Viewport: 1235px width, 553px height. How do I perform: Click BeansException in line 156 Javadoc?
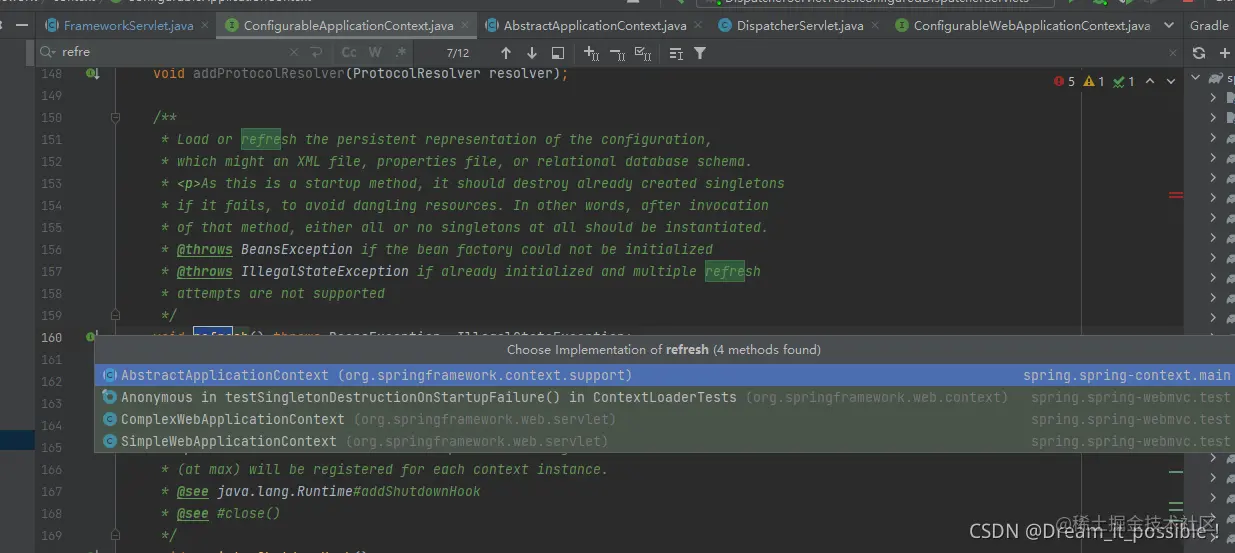pos(297,250)
